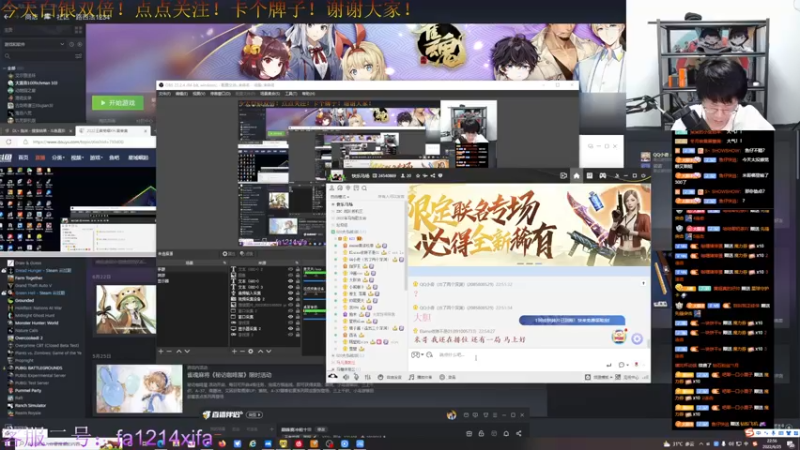
Task: Collapse the 快乐马场 channel tree node
Action: [x=334, y=204]
